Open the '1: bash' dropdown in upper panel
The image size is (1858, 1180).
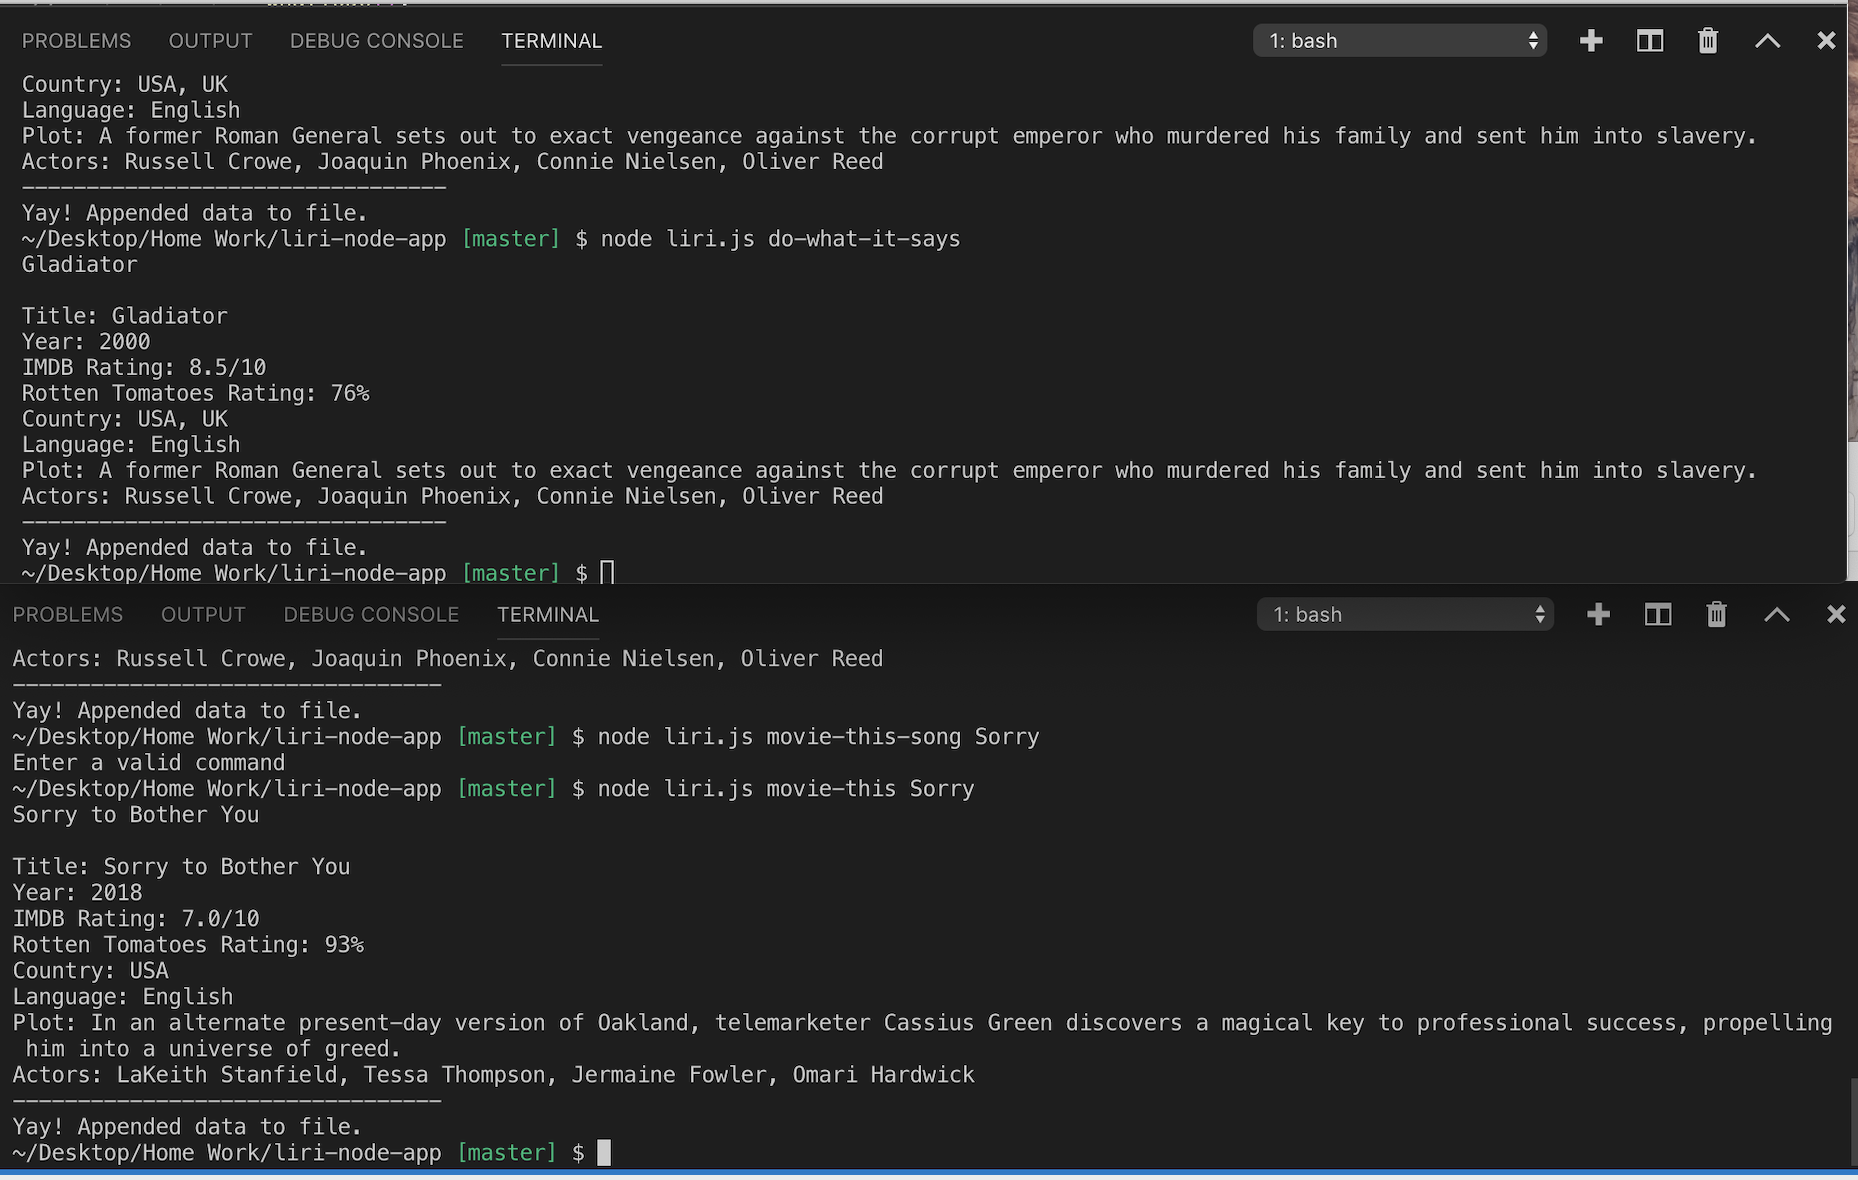pyautogui.click(x=1400, y=41)
